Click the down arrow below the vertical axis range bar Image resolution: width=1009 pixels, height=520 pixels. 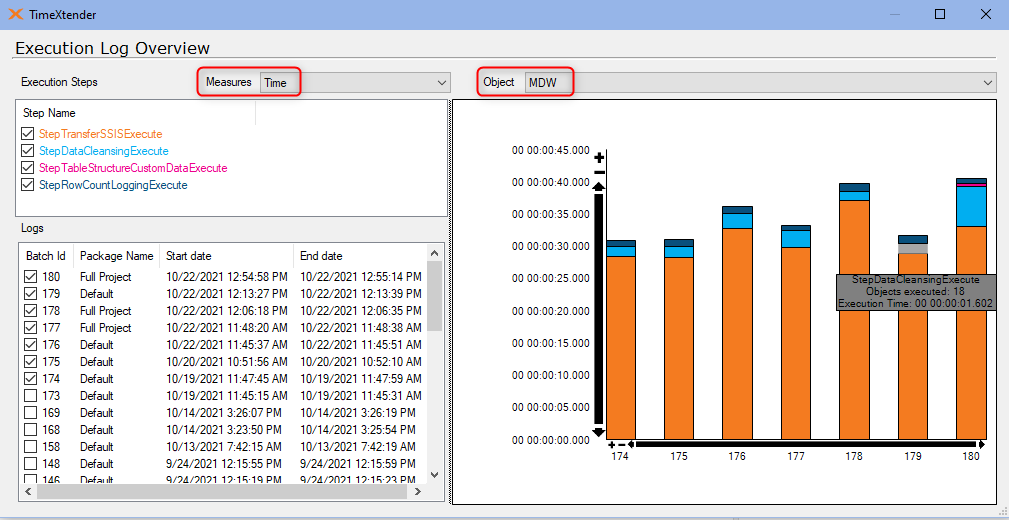(x=599, y=432)
